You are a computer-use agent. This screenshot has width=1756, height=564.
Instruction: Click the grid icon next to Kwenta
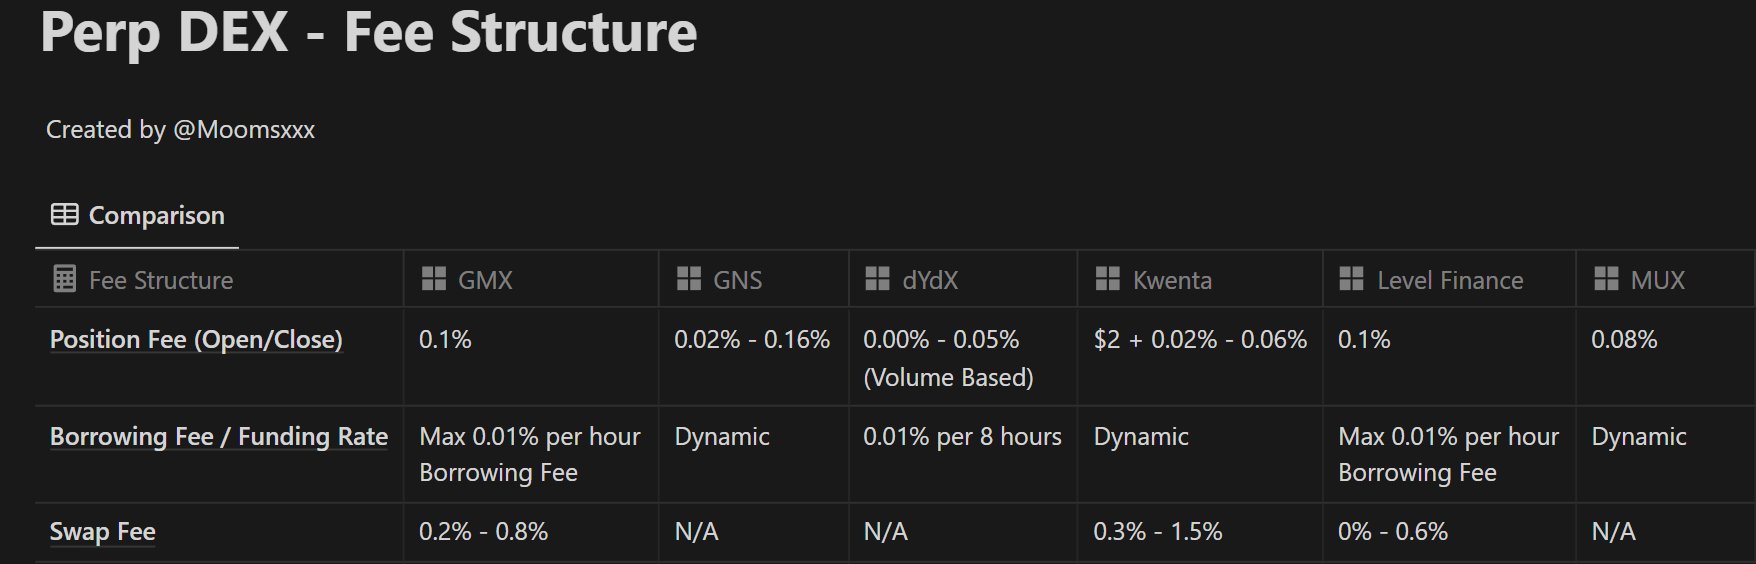(x=1107, y=279)
